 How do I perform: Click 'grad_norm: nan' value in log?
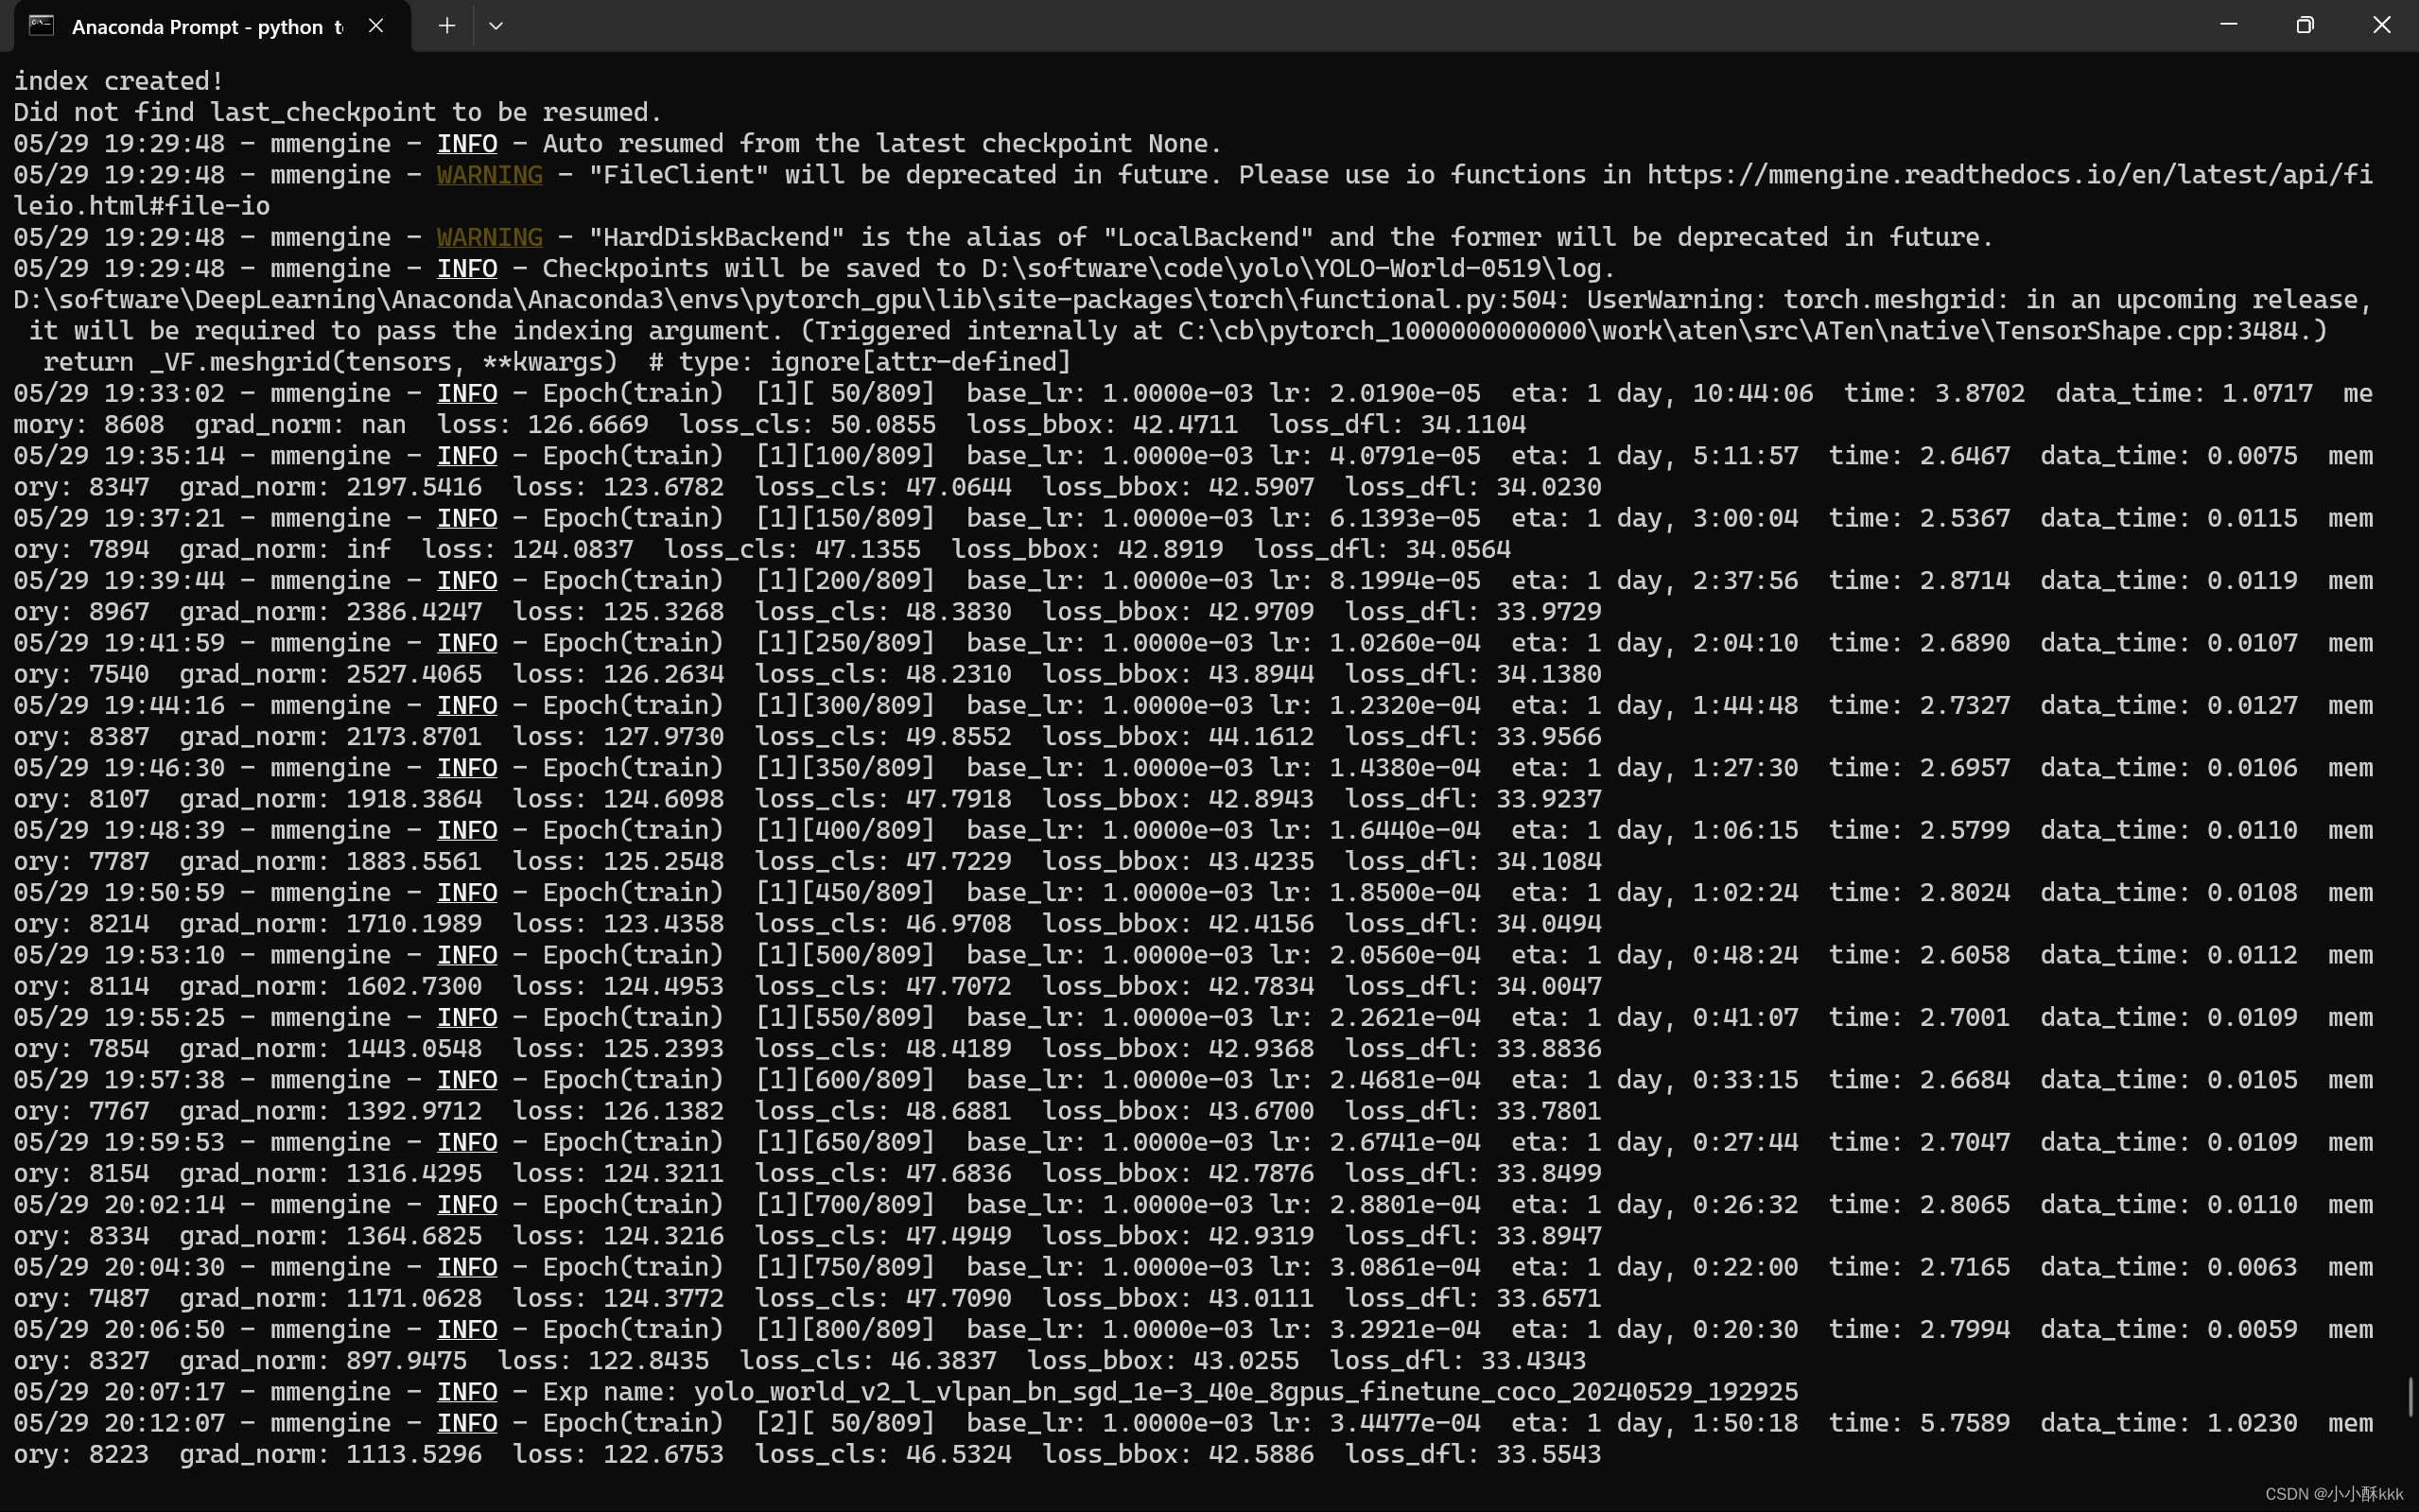(300, 425)
